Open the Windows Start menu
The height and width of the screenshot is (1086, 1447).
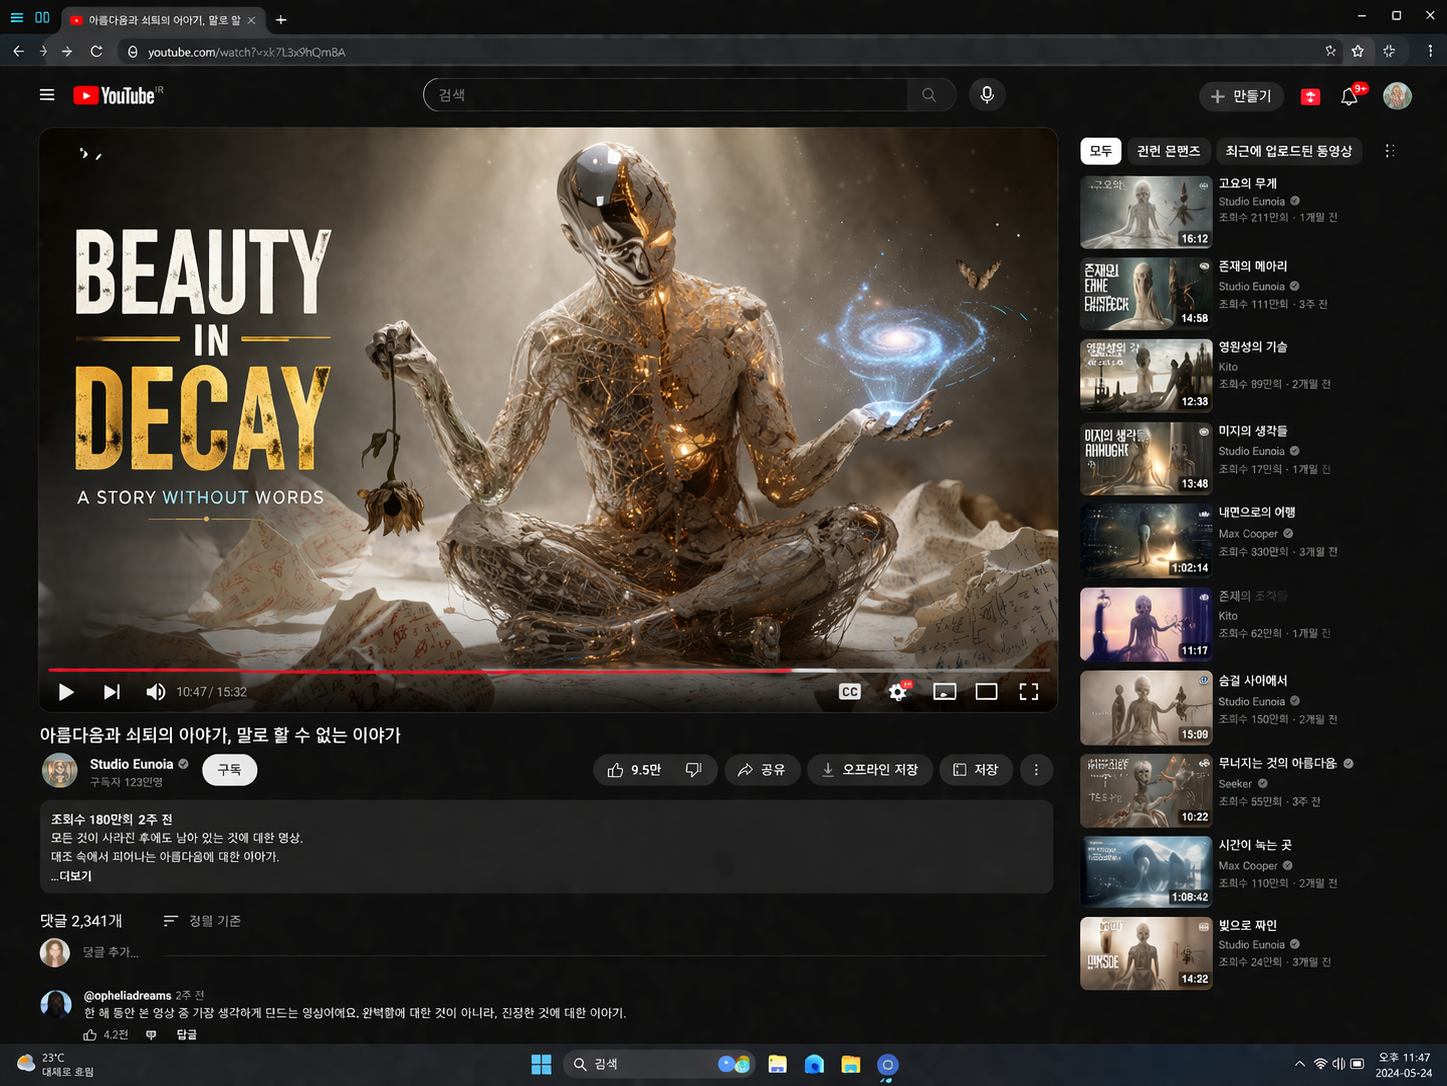coord(541,1065)
